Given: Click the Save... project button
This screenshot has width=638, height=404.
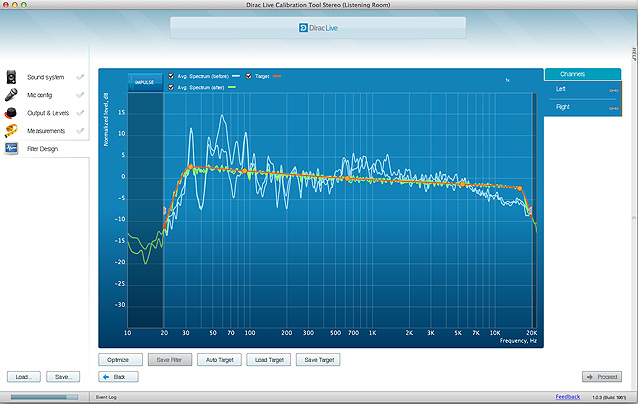Looking at the screenshot, I should coord(63,377).
